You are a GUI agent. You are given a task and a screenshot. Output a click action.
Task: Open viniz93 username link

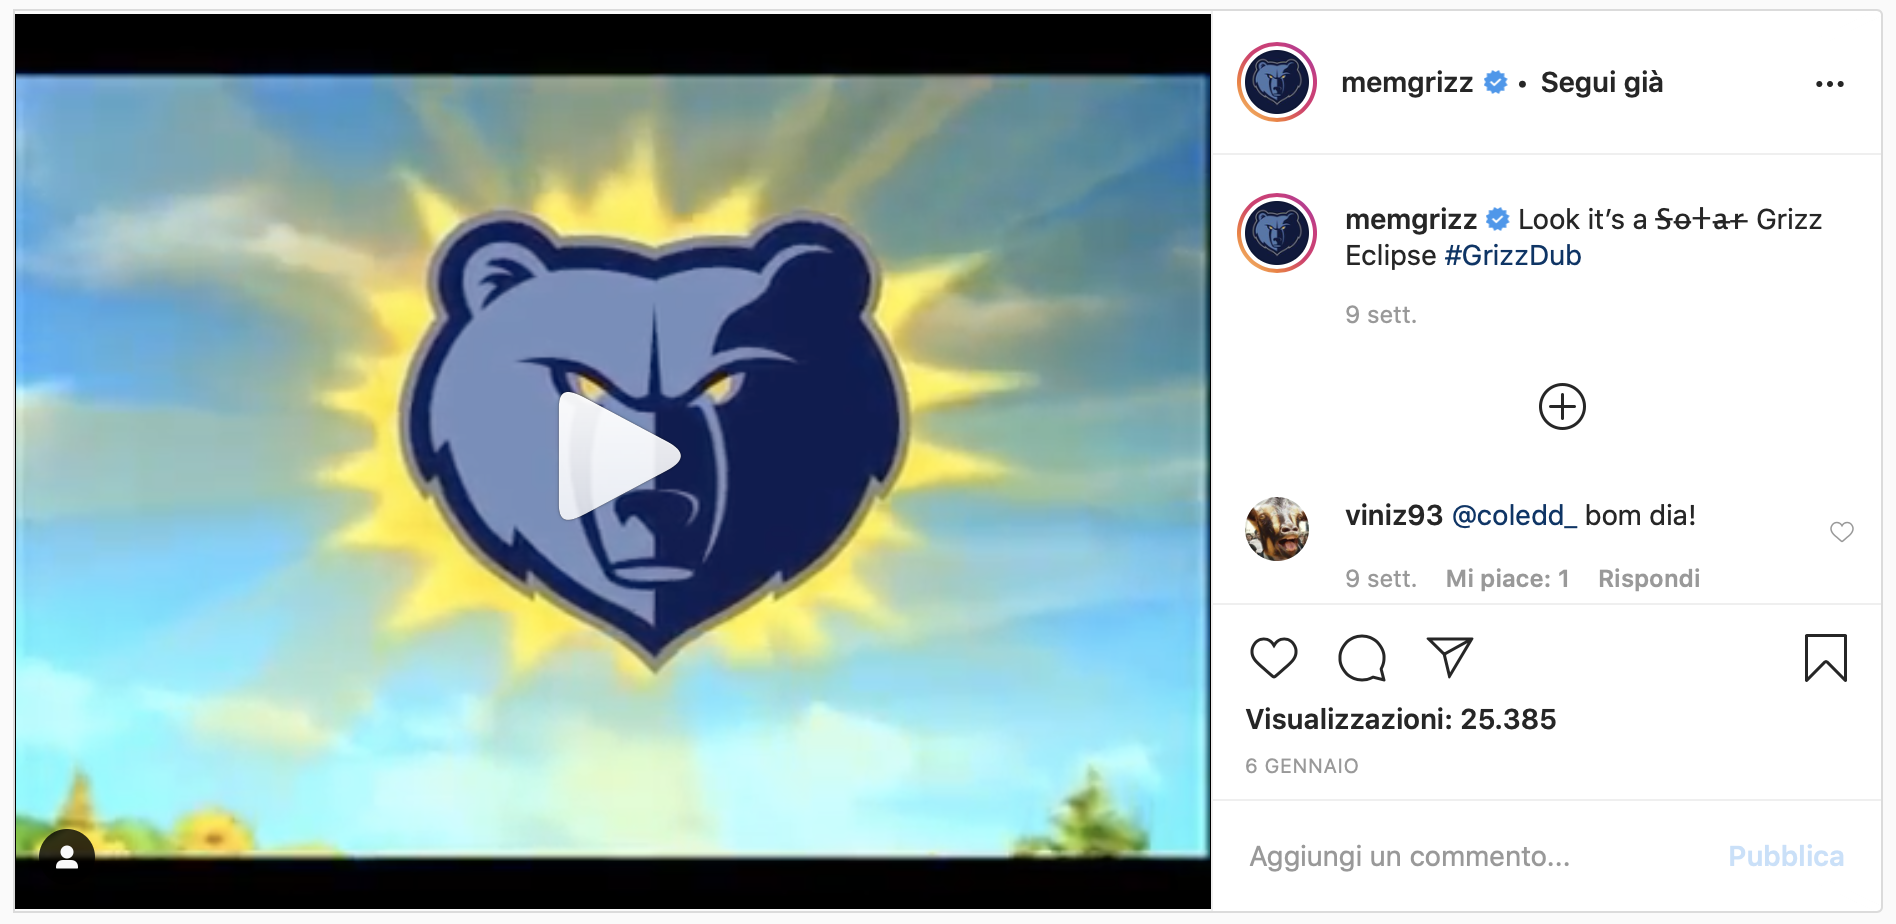pos(1393,516)
